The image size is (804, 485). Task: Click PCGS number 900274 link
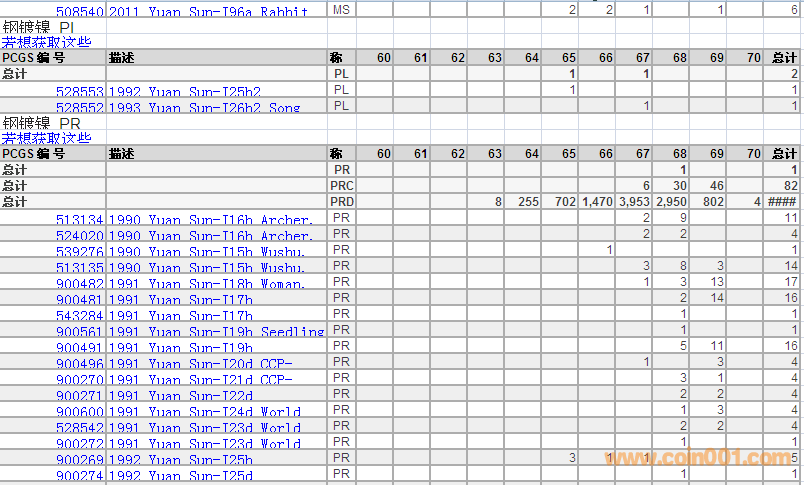point(80,475)
